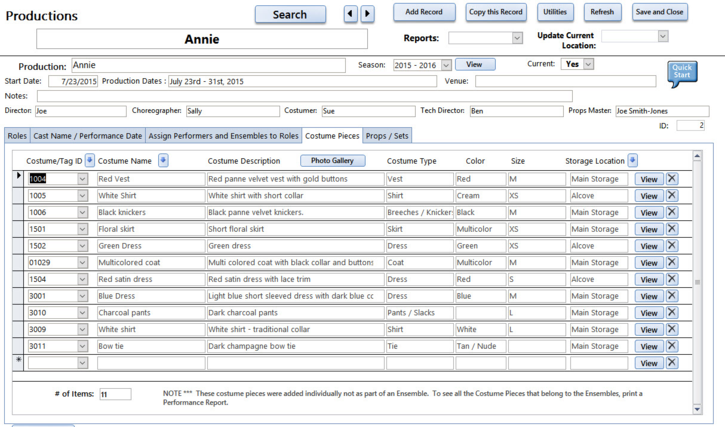Viewport: 725px width, 427px height.
Task: Click the X on the blank new row
Action: point(672,363)
